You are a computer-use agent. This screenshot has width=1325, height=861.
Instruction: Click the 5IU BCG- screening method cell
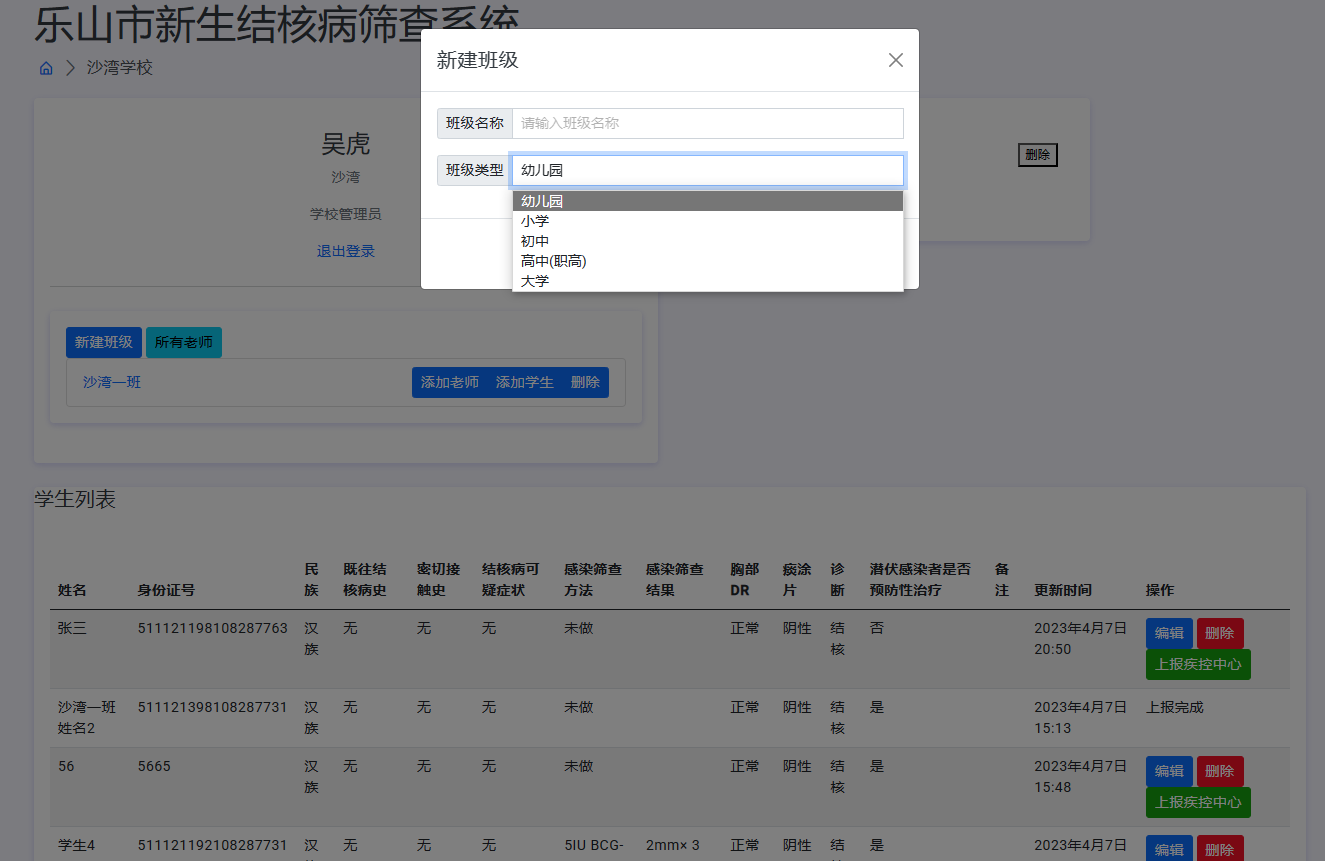click(x=594, y=845)
